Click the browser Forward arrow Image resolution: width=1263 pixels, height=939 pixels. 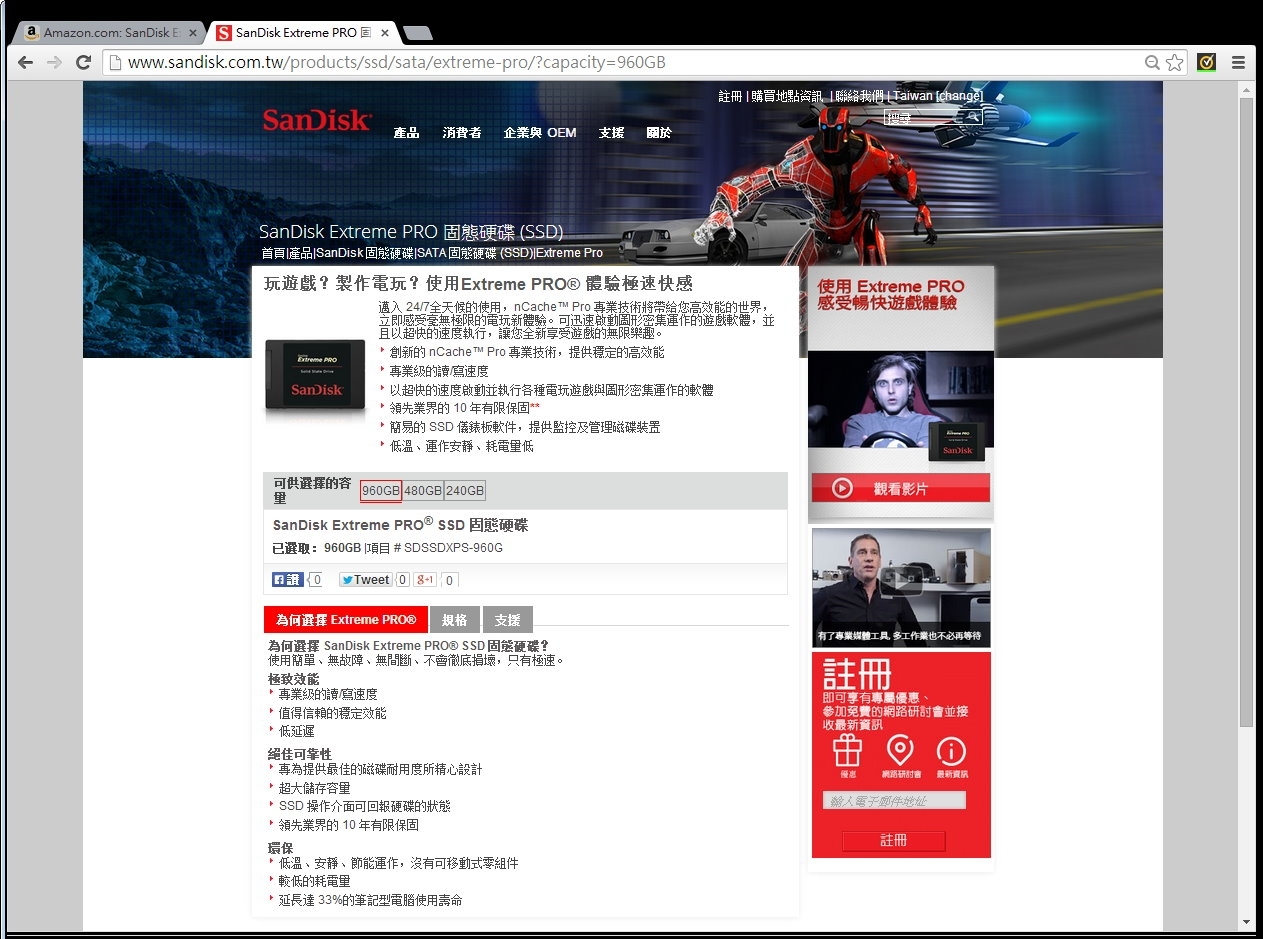(55, 62)
